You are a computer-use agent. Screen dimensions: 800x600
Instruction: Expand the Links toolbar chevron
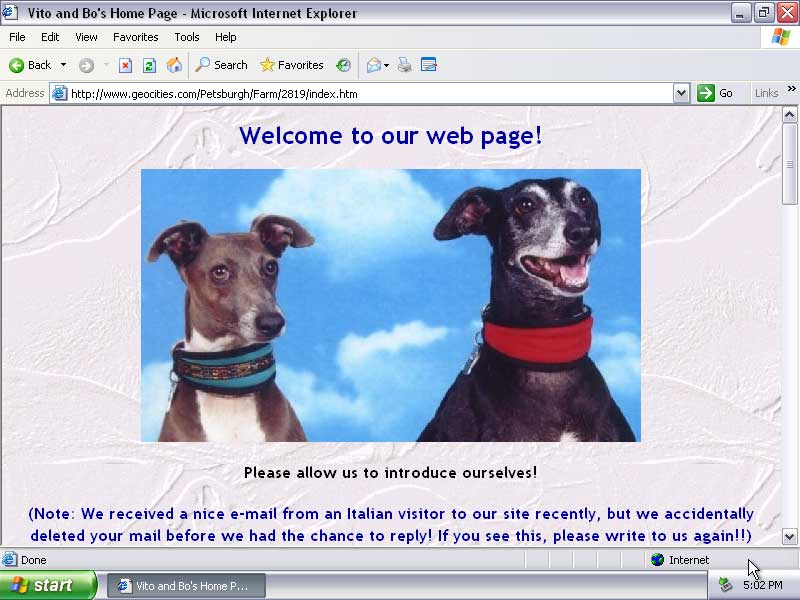[x=791, y=90]
